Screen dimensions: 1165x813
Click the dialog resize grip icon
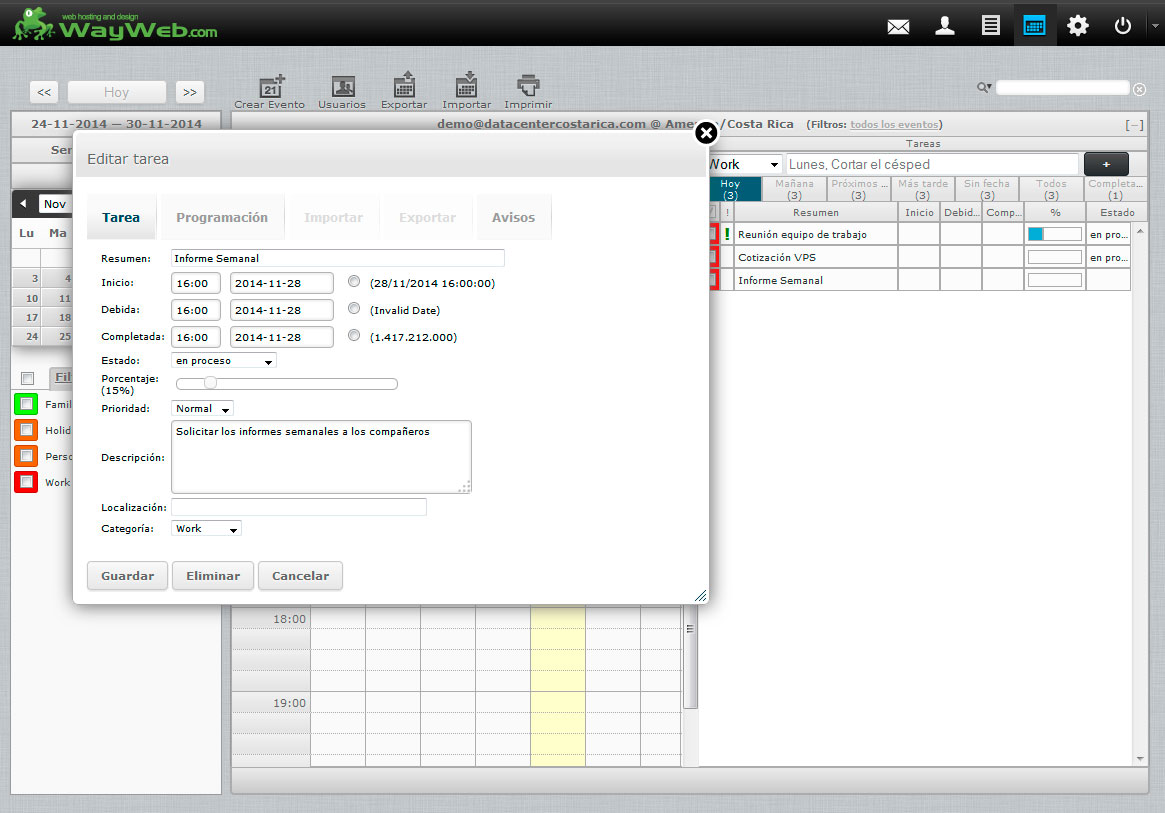(x=700, y=595)
